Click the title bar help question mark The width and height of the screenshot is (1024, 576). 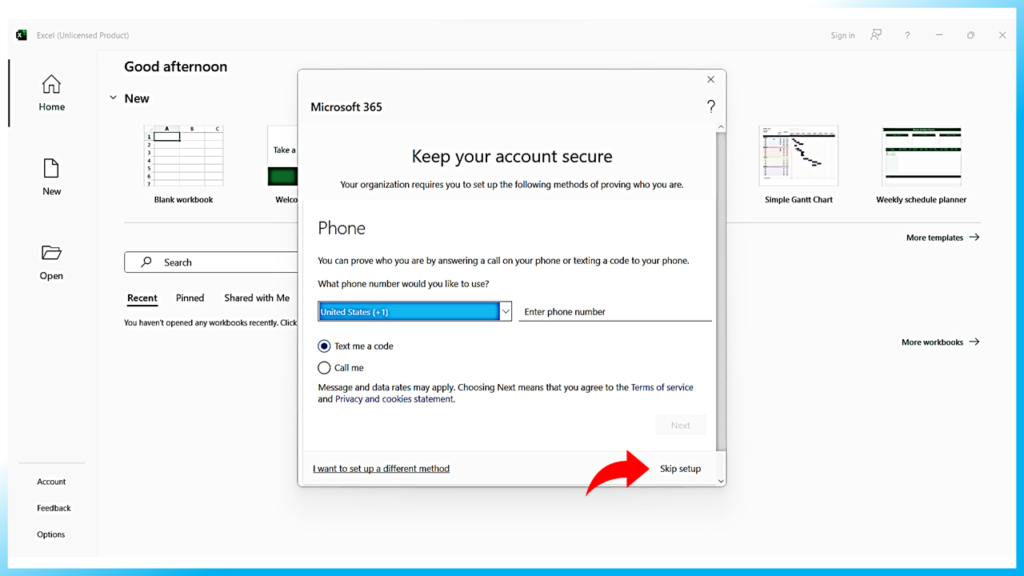pos(907,35)
